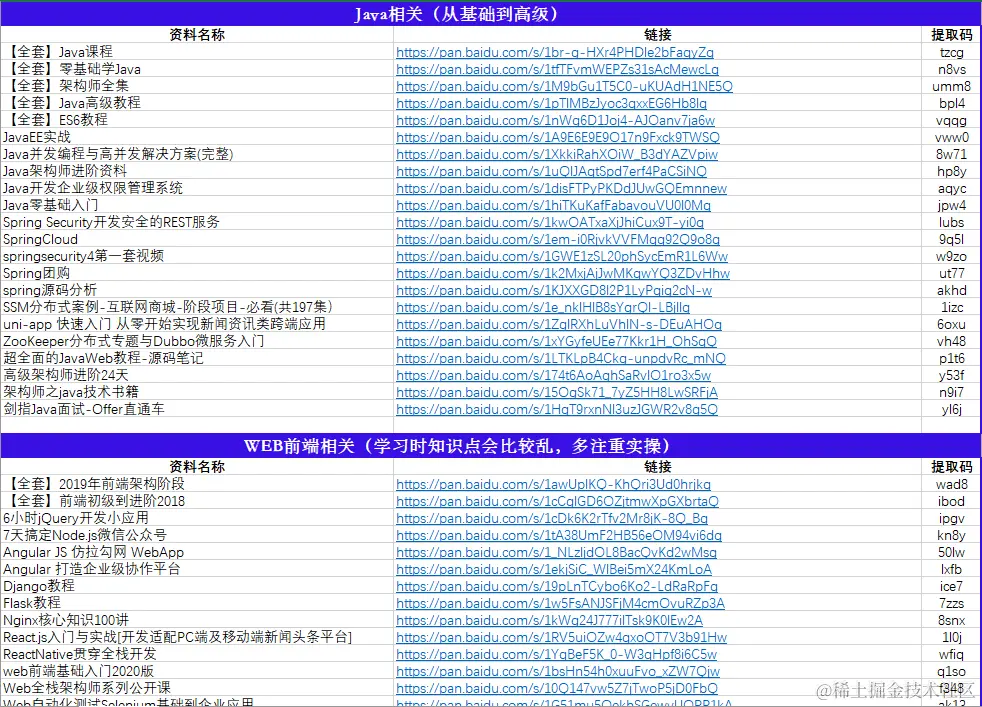Select extraction code ipgv

click(x=951, y=519)
